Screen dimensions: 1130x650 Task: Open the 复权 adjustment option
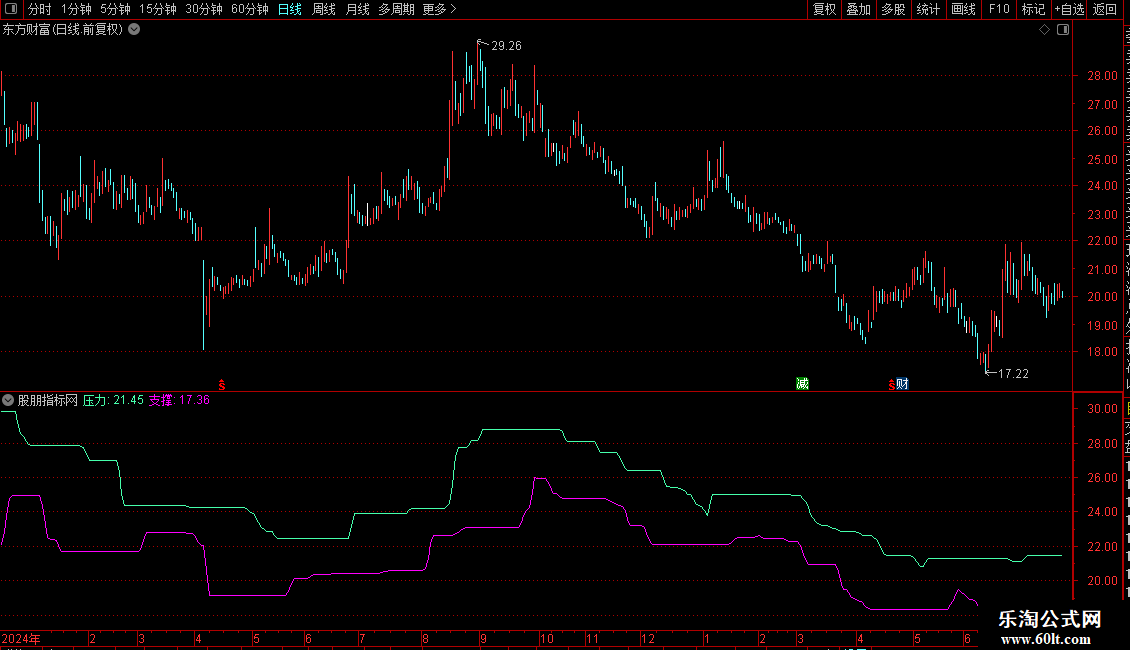824,9
